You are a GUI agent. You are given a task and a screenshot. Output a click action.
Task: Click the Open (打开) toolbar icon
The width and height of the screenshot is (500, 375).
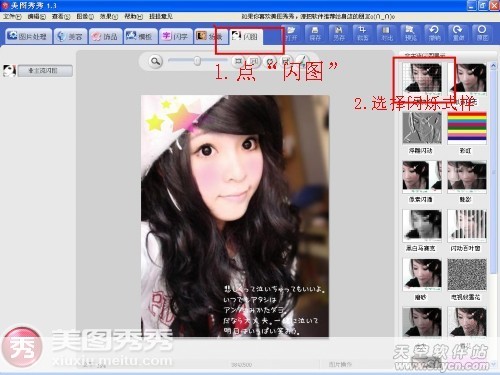point(291,33)
